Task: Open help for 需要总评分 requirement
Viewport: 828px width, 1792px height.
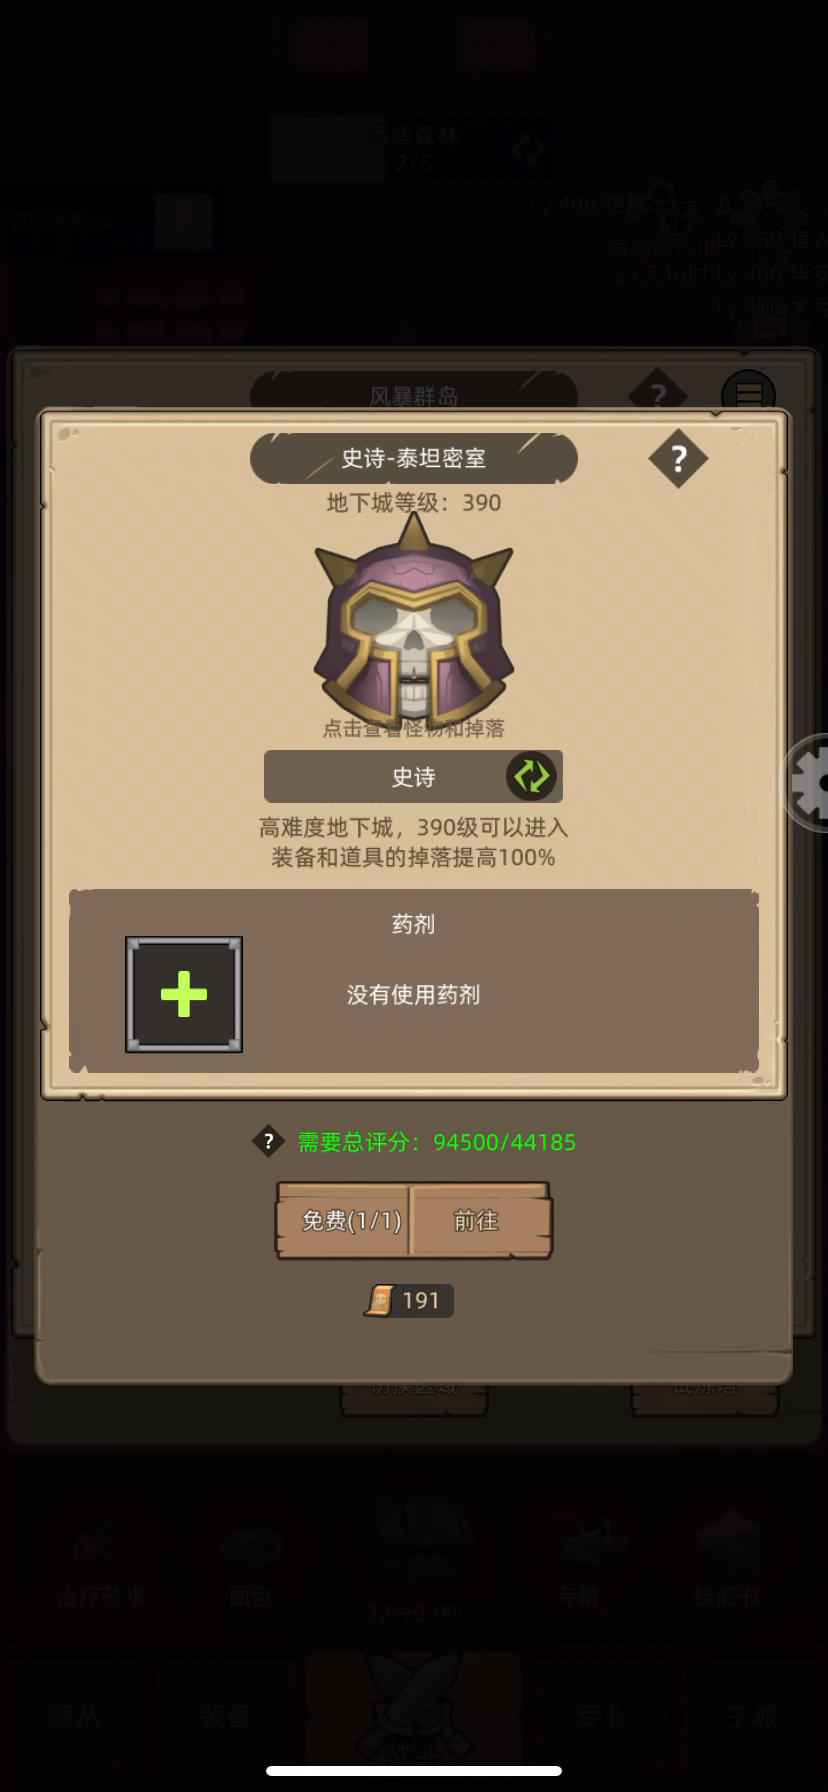Action: pyautogui.click(x=268, y=1141)
